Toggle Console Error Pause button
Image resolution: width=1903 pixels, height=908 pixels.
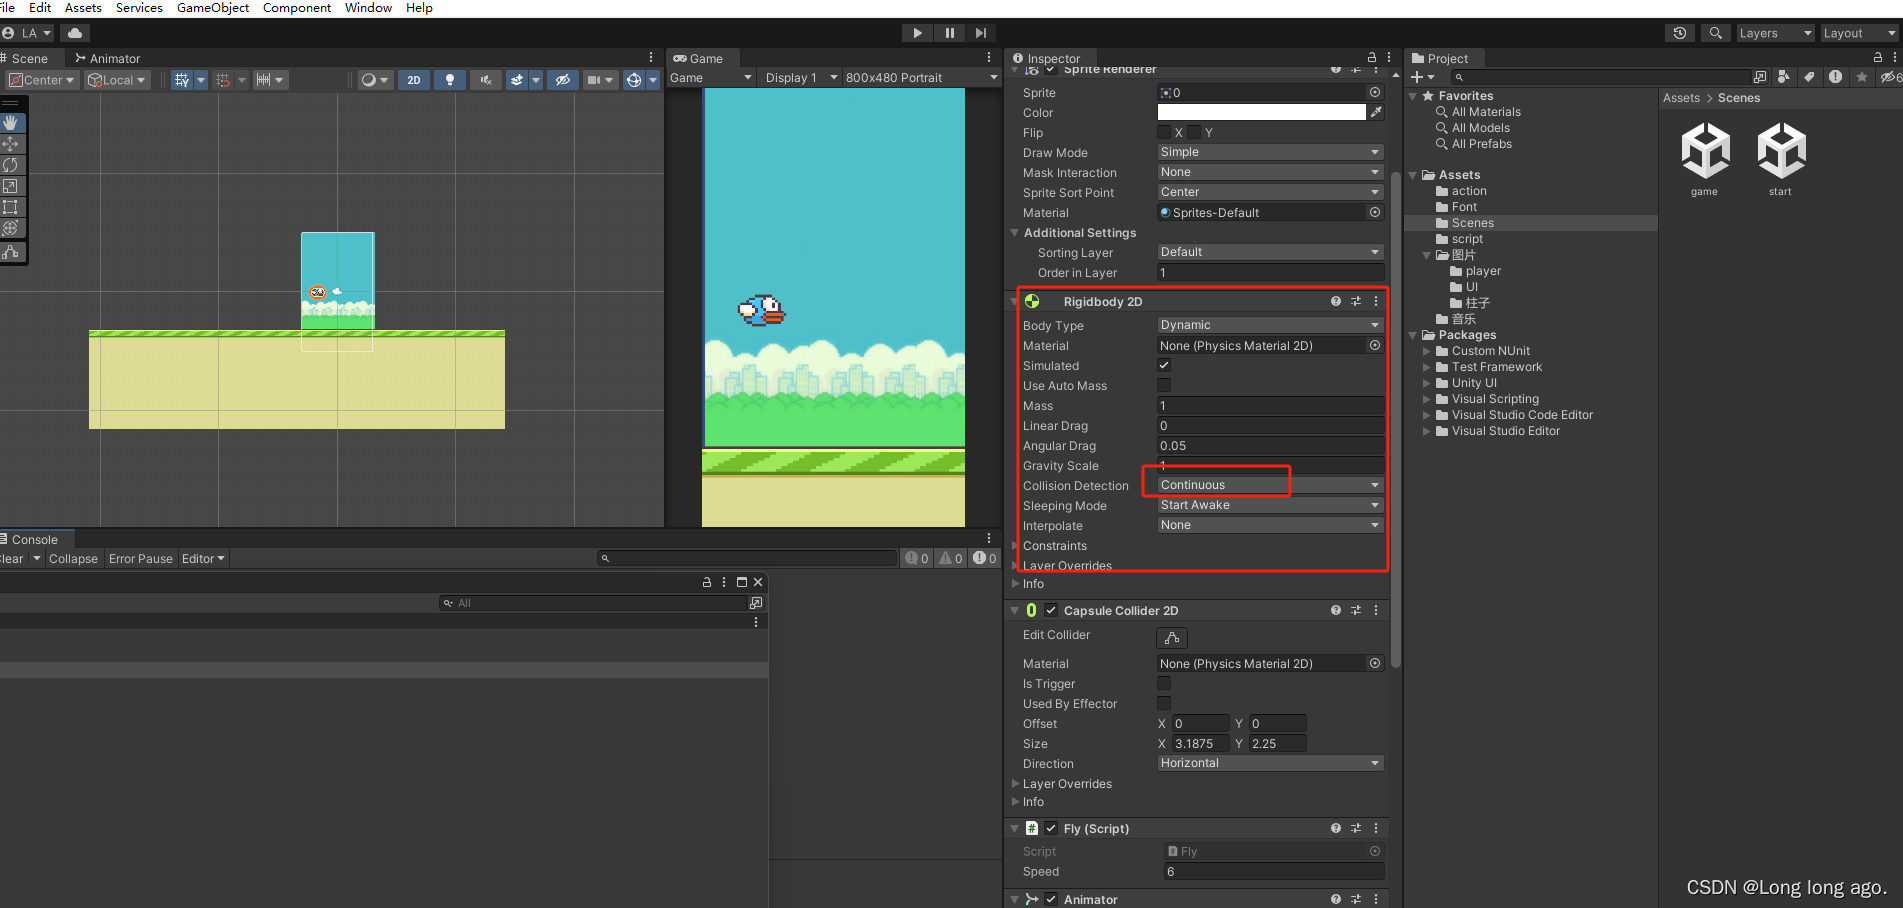tap(141, 559)
